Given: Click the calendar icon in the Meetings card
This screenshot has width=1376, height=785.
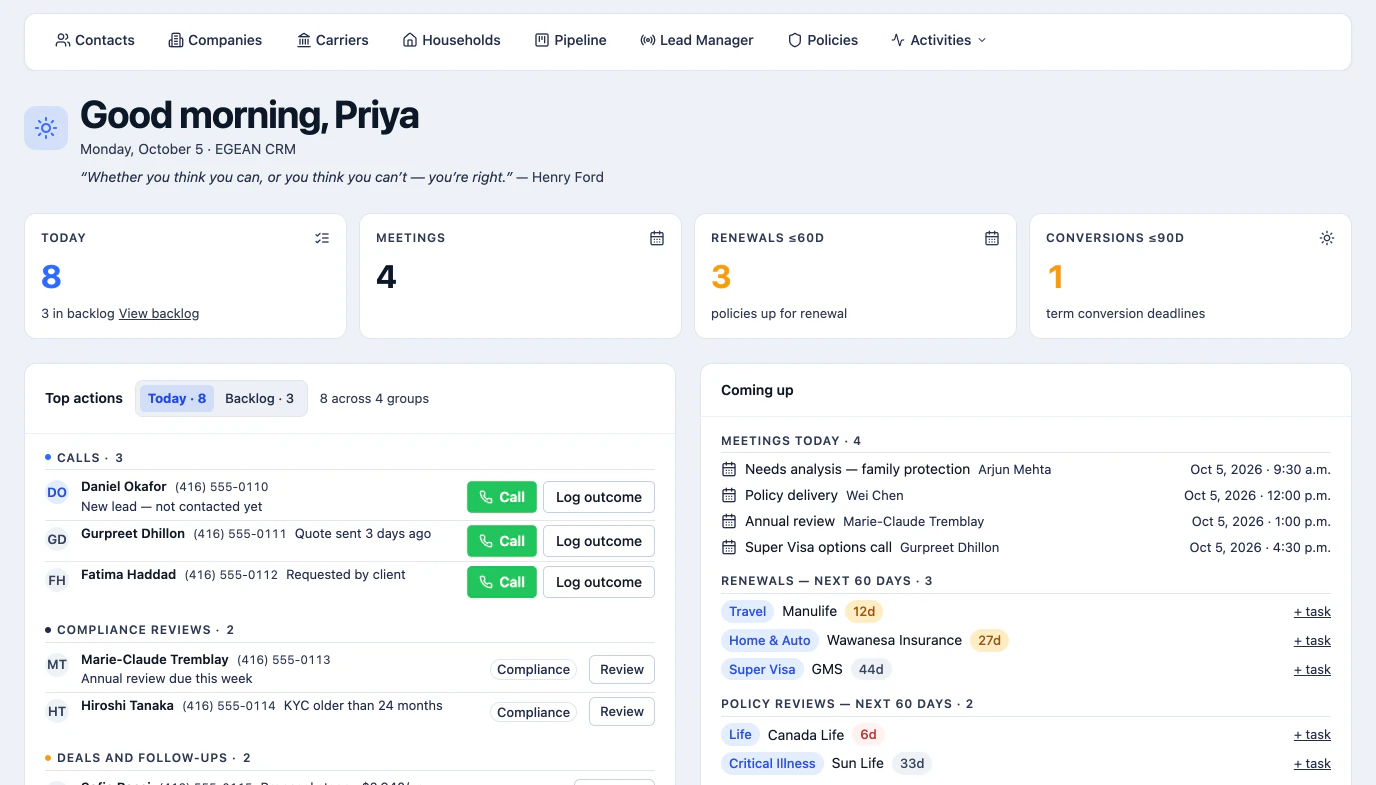Looking at the screenshot, I should point(657,238).
